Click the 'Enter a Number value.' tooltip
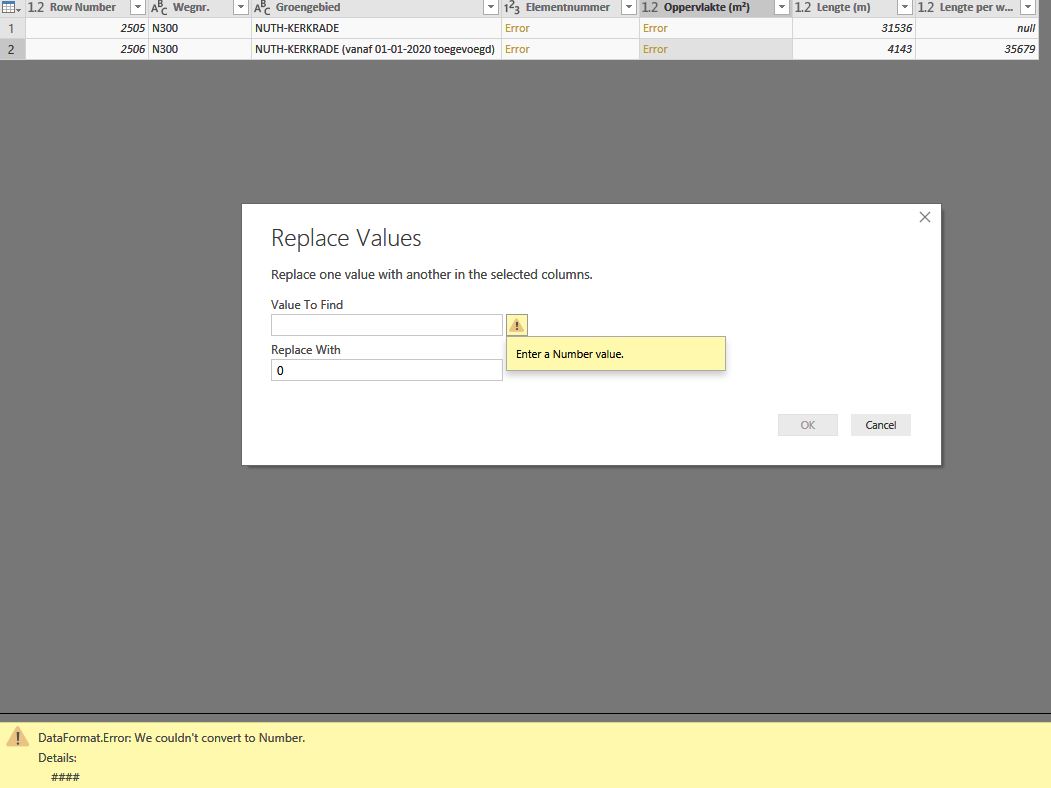Screen dimensions: 1051x788 click(x=616, y=354)
